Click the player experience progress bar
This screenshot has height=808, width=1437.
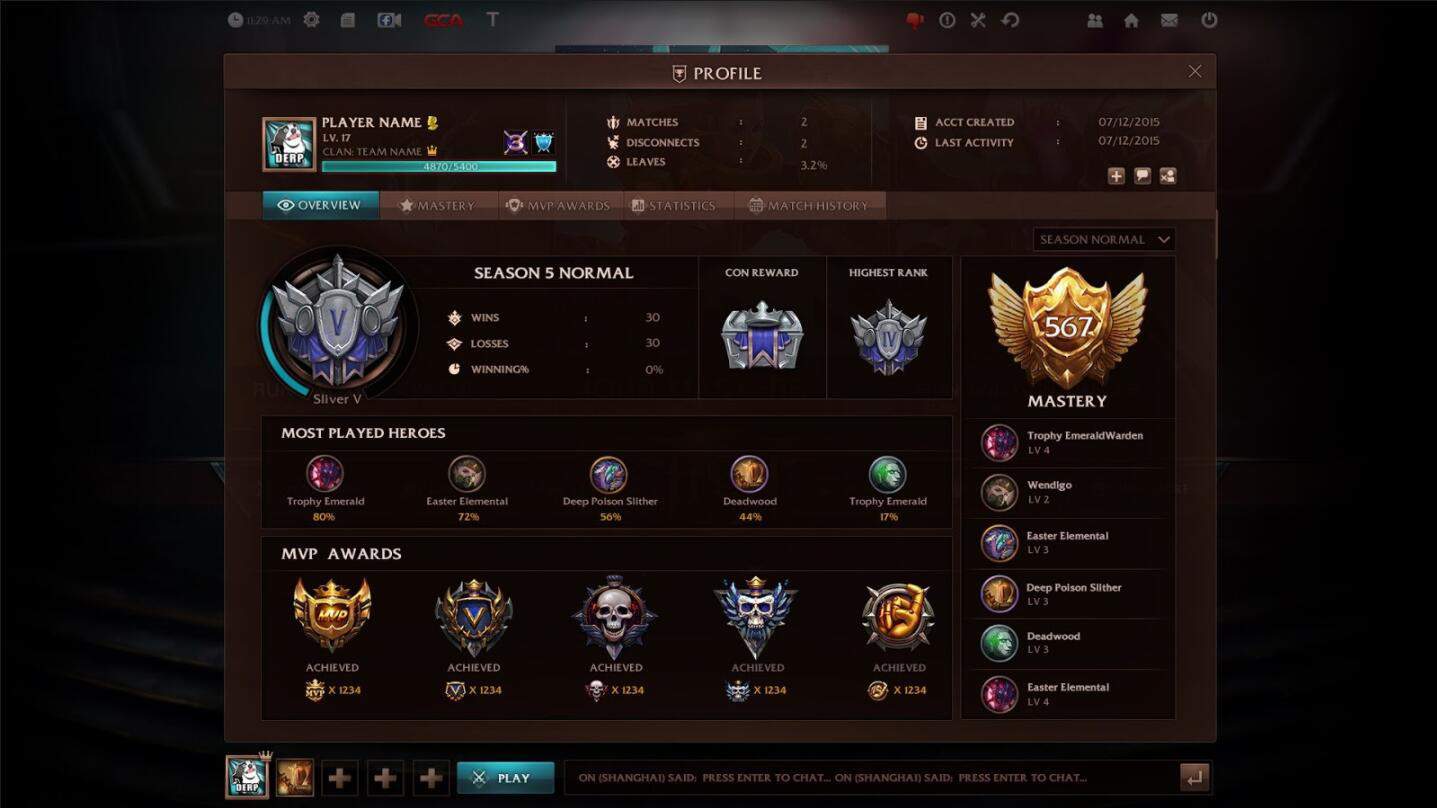coord(439,167)
